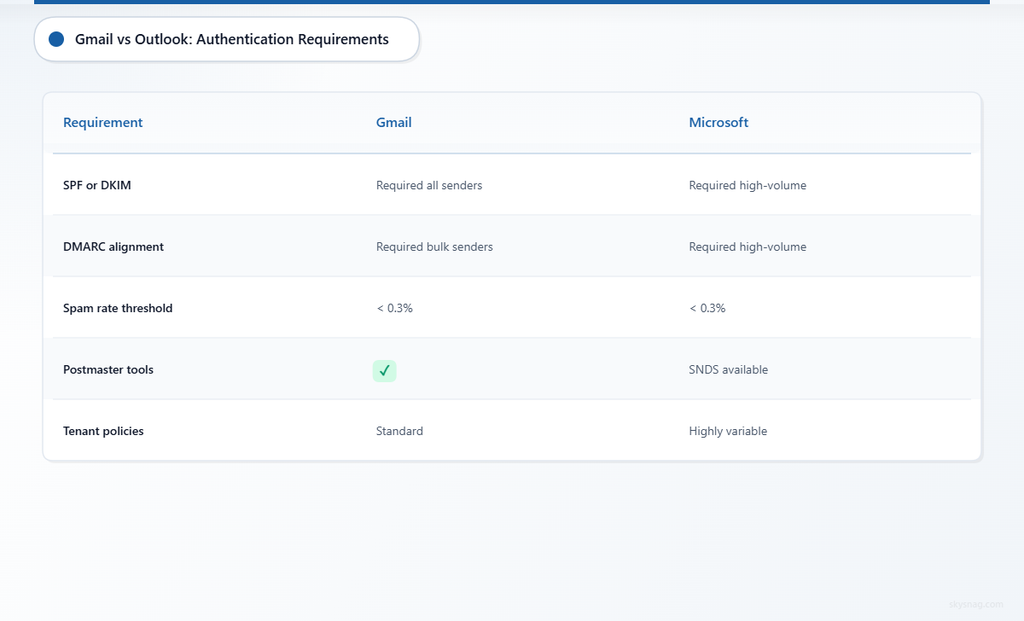Click the Requirement column header
Image resolution: width=1024 pixels, height=621 pixels.
click(x=103, y=122)
